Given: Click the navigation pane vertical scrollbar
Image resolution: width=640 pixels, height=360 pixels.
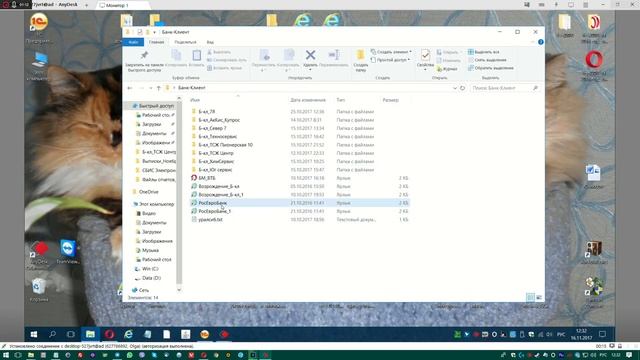Looking at the screenshot, I should [179, 194].
